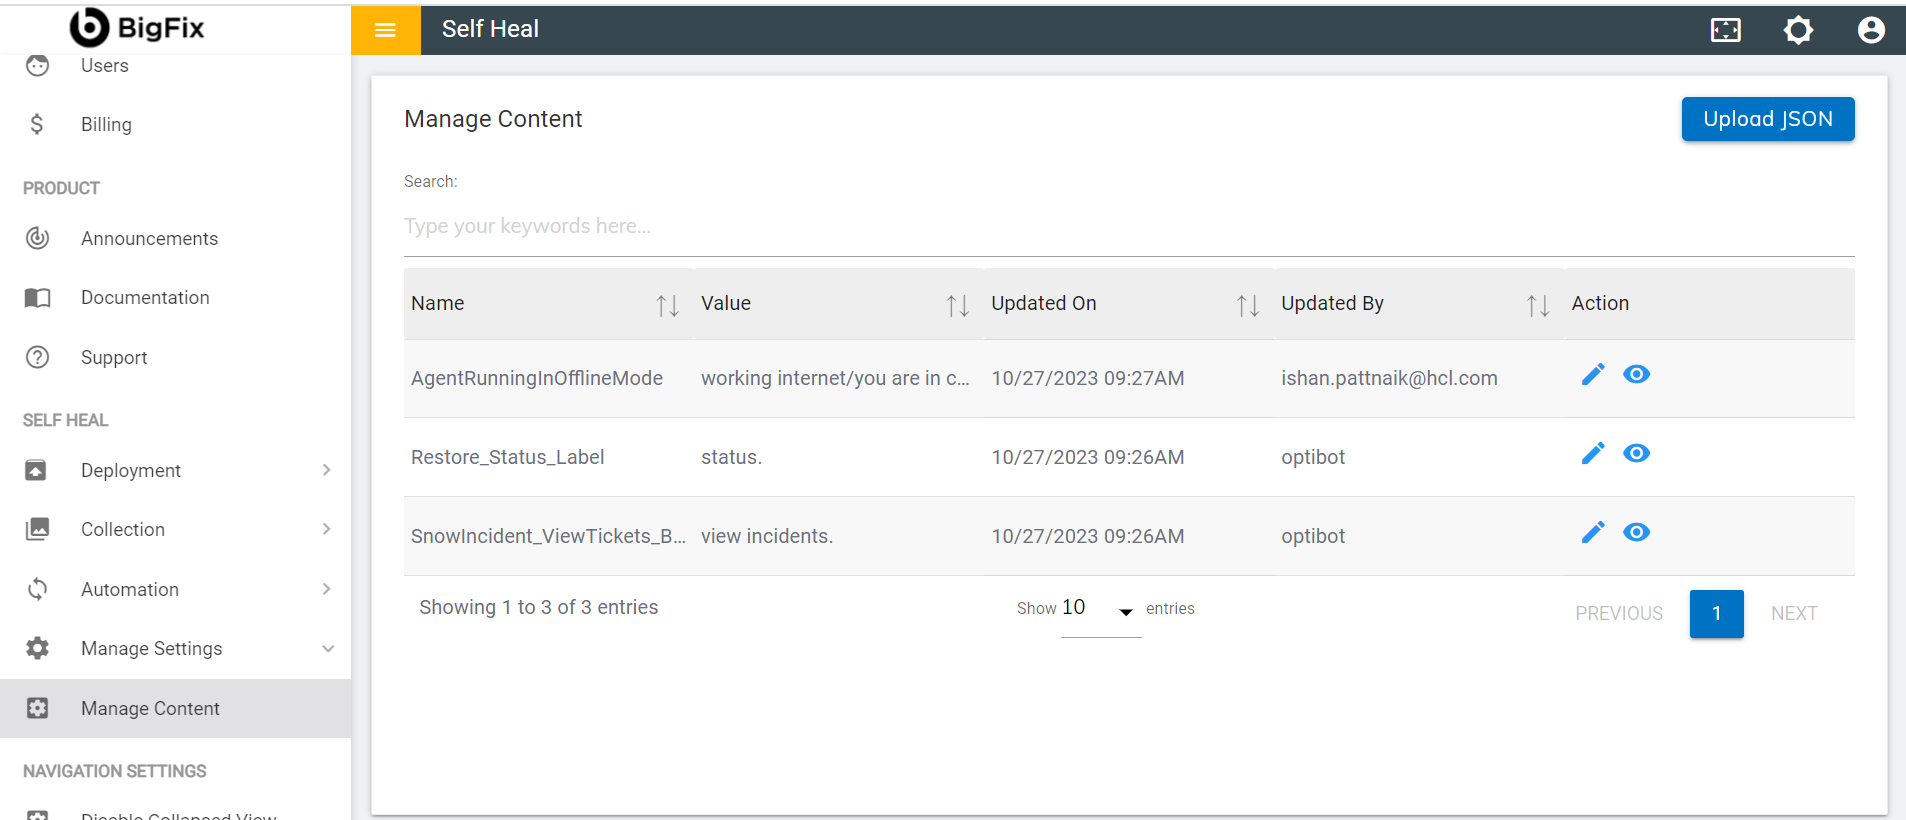The height and width of the screenshot is (820, 1906).
Task: Click the hamburger menu icon
Action: [x=385, y=30]
